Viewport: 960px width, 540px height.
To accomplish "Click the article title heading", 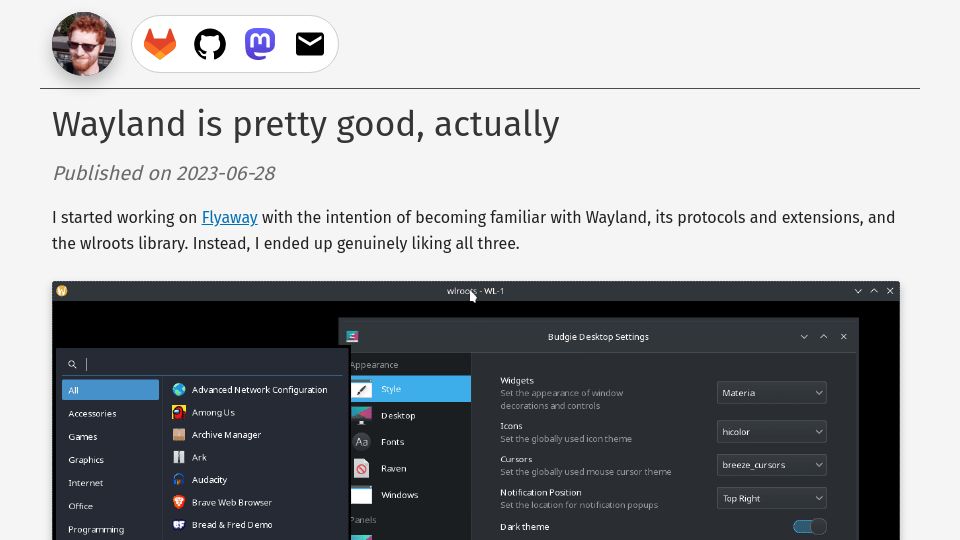I will 306,124.
